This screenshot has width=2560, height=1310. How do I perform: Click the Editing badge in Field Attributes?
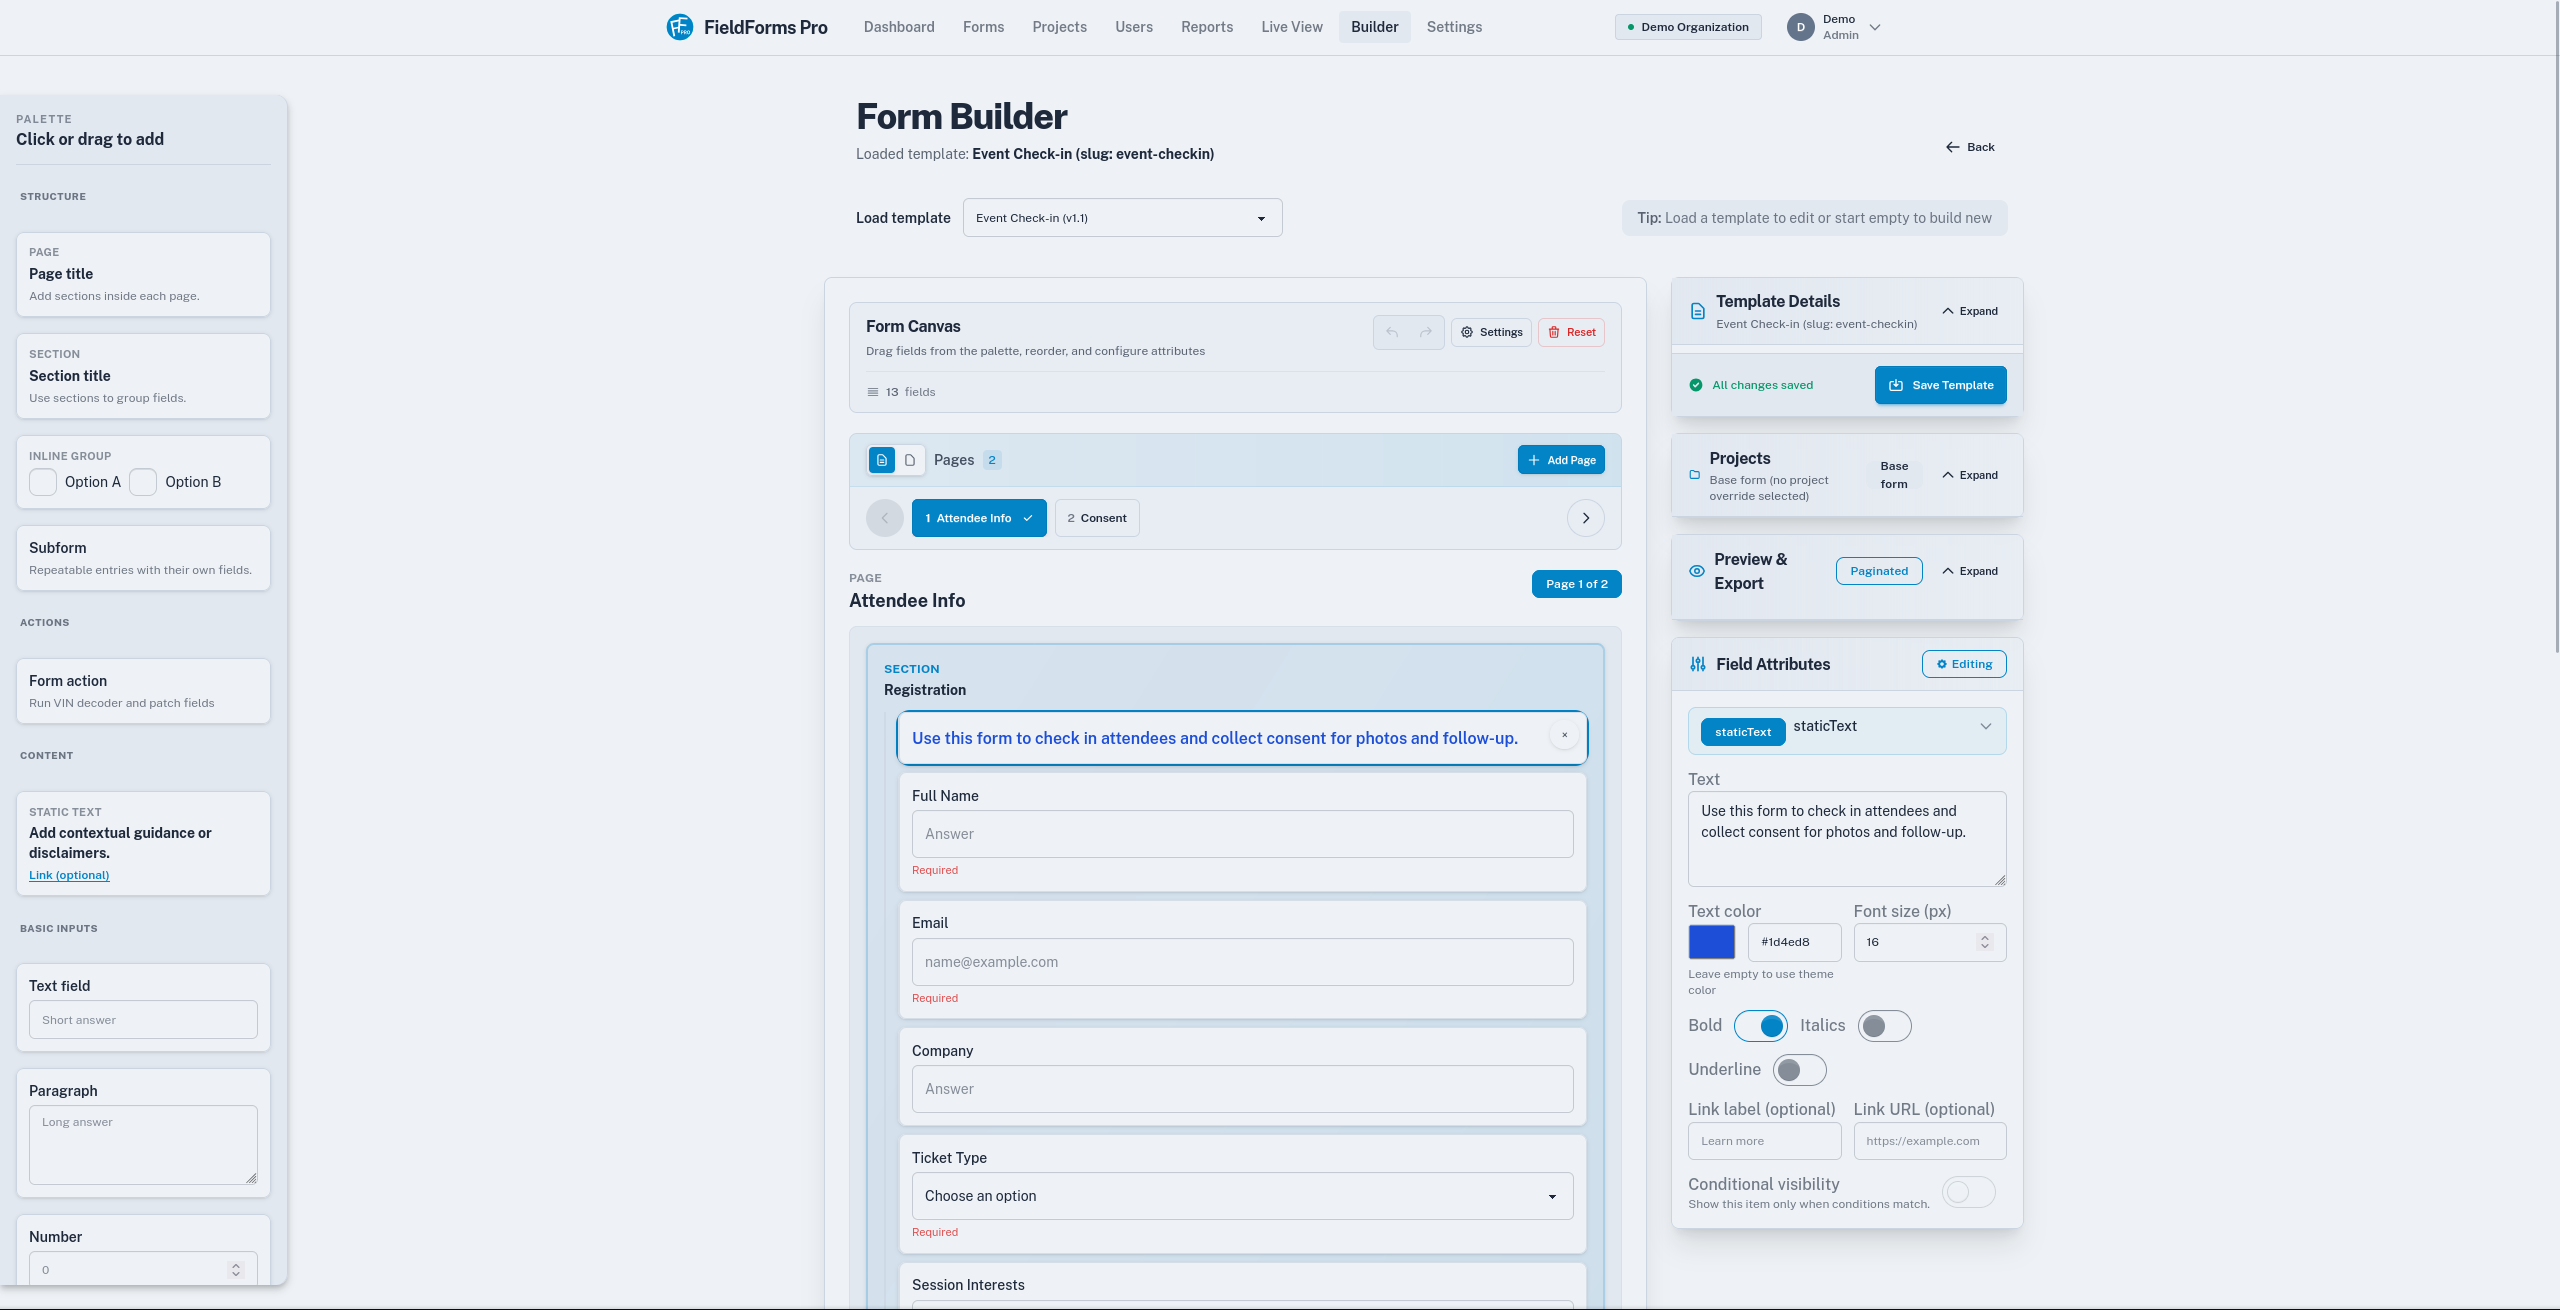pyautogui.click(x=1964, y=664)
